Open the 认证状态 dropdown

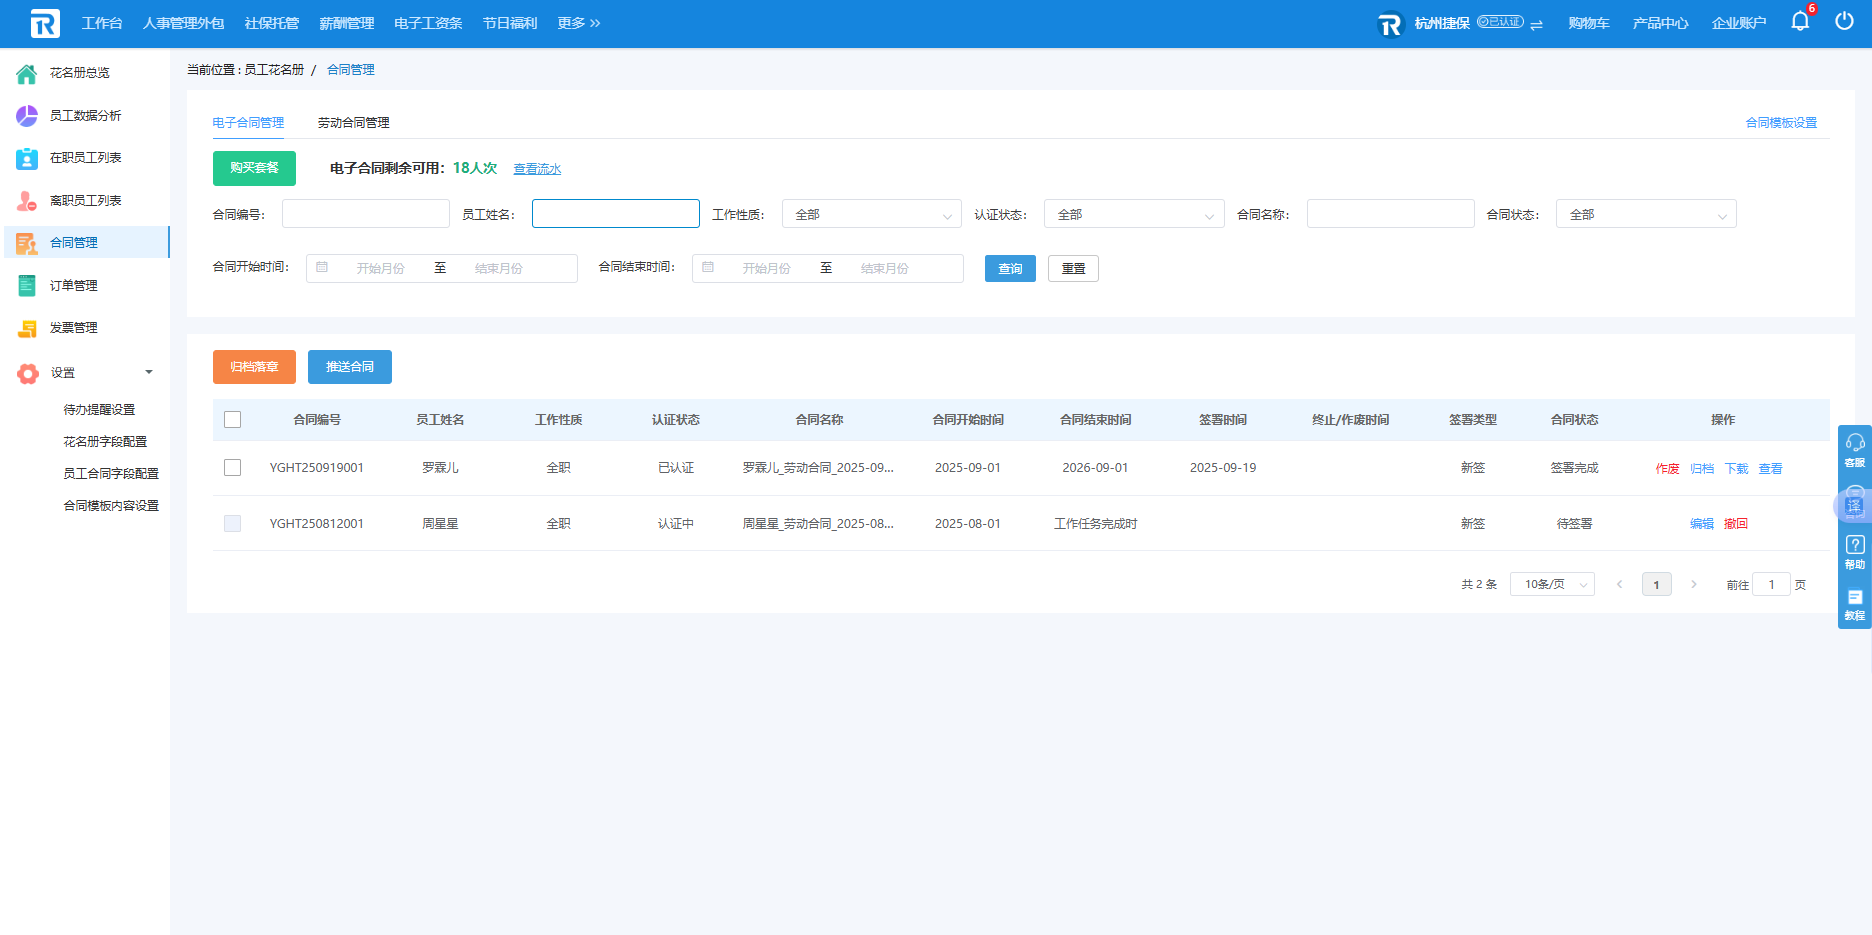1133,215
